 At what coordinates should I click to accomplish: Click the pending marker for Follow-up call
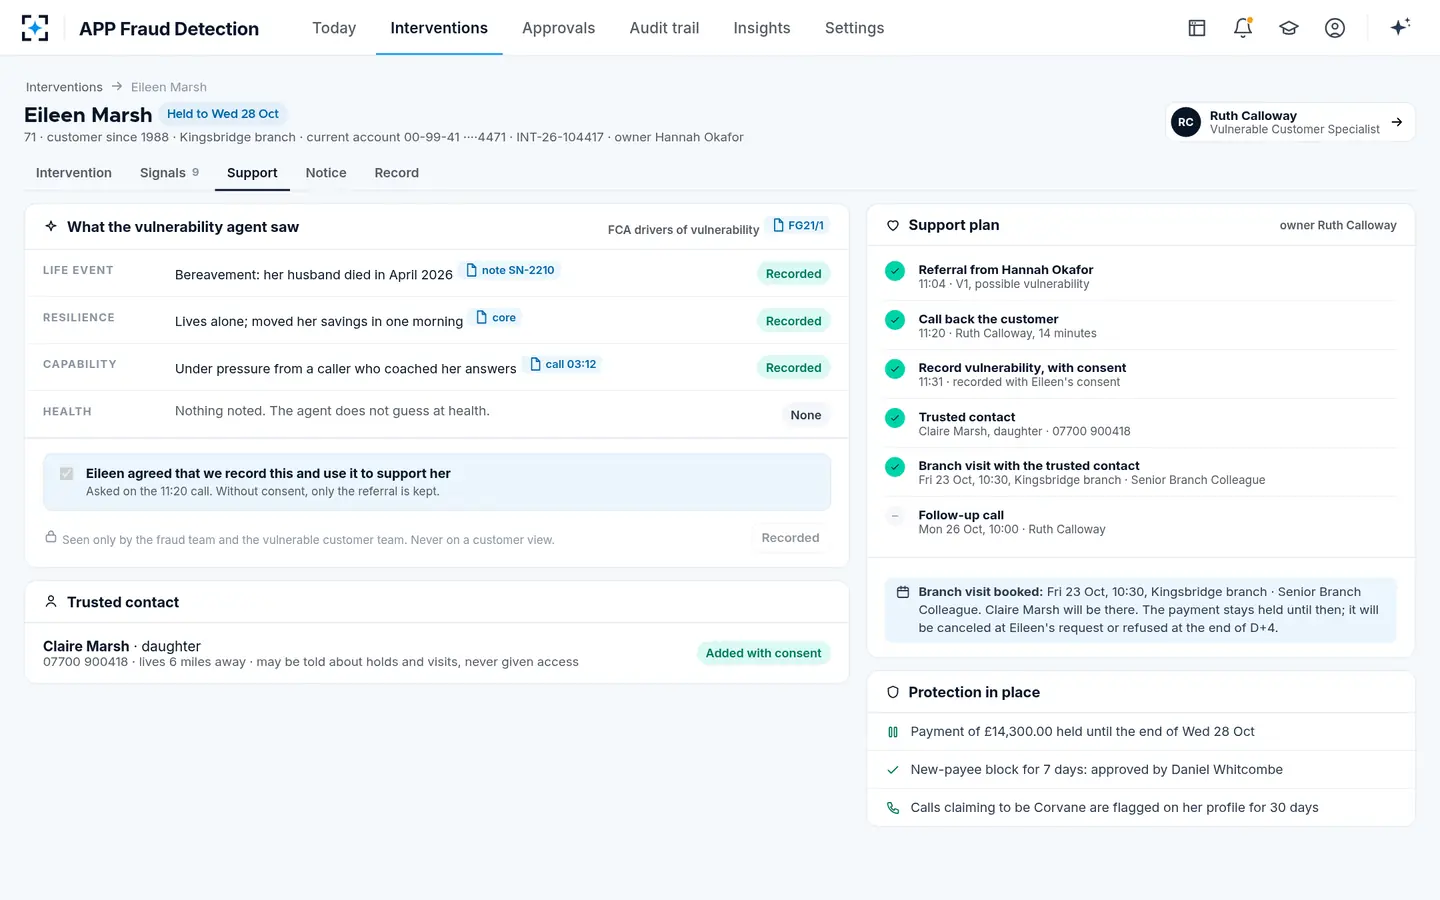(895, 515)
